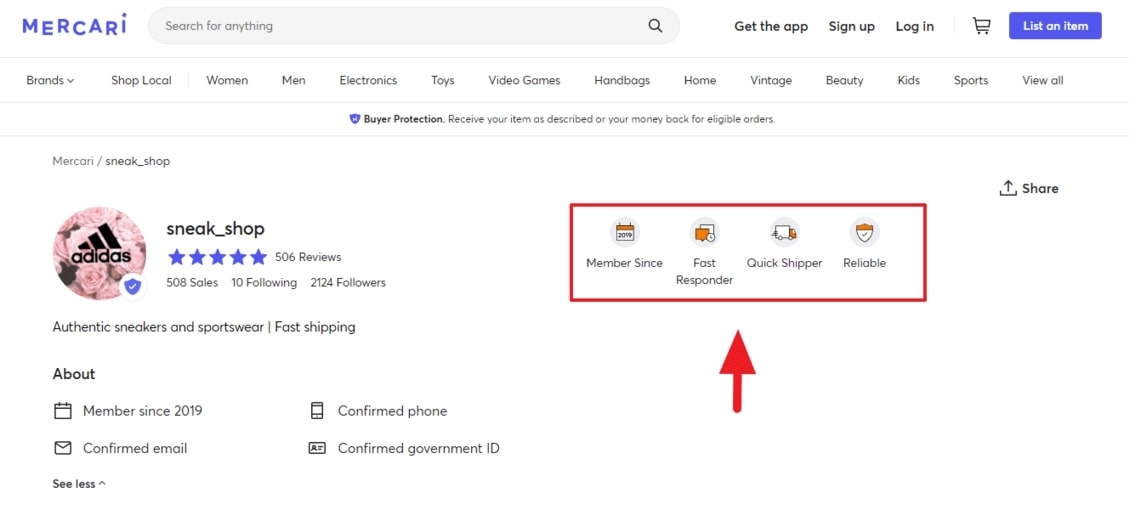Open the Vintage category
Image resolution: width=1129 pixels, height=514 pixels.
click(x=771, y=81)
